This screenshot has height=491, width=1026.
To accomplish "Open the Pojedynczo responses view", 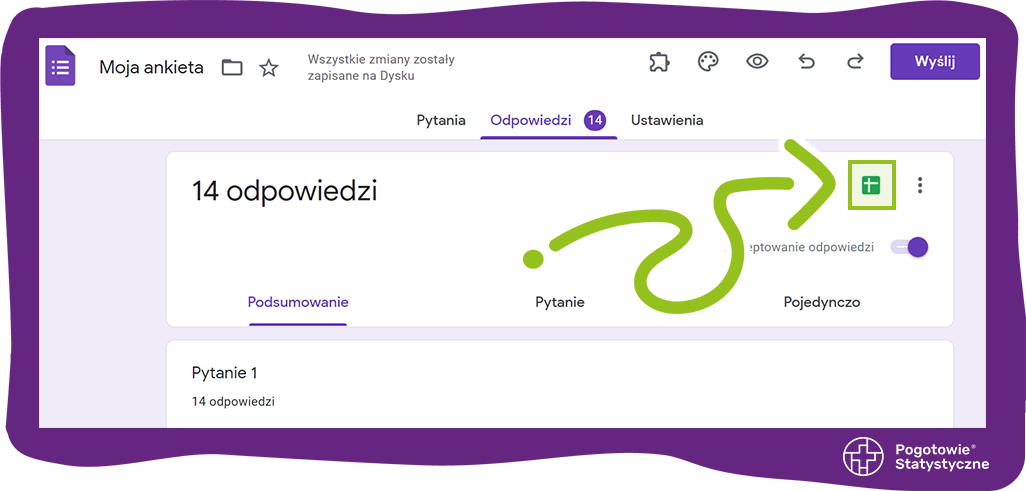I will point(821,302).
